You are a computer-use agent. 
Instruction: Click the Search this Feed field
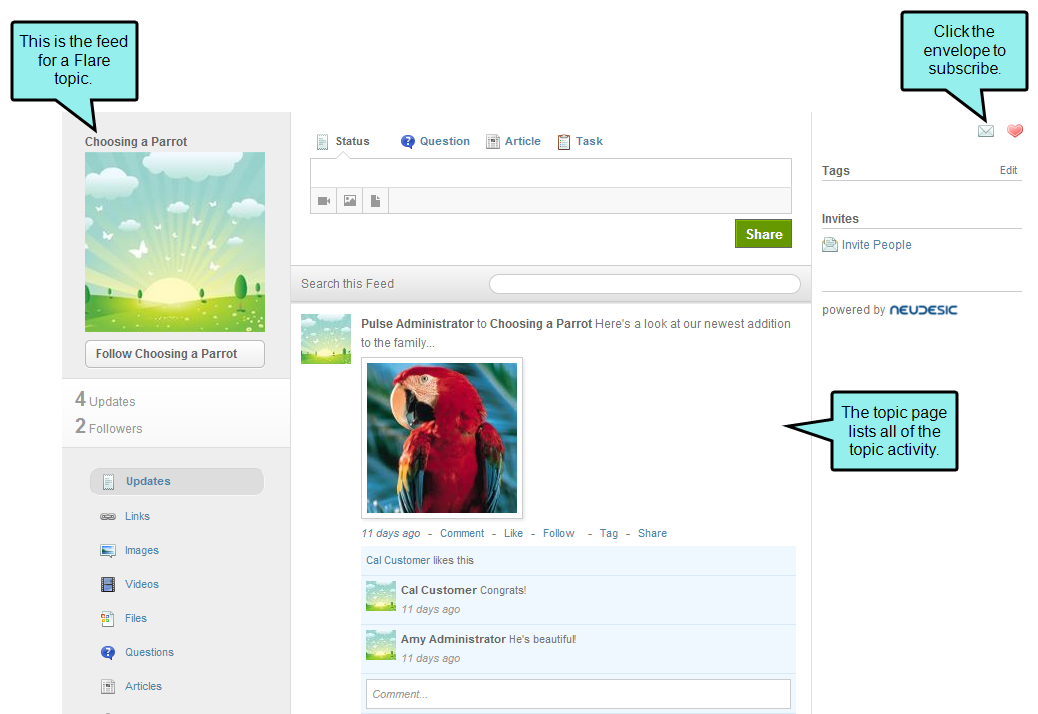click(x=645, y=284)
